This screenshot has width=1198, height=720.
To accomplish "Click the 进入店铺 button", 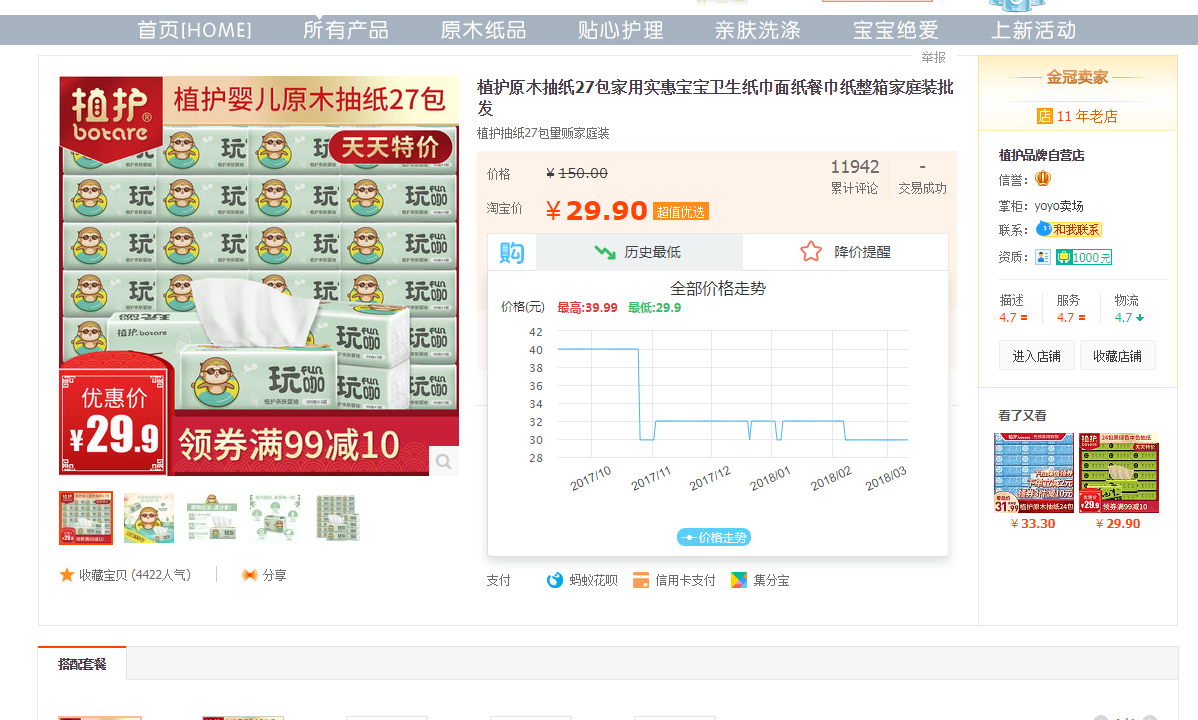I will (1036, 355).
